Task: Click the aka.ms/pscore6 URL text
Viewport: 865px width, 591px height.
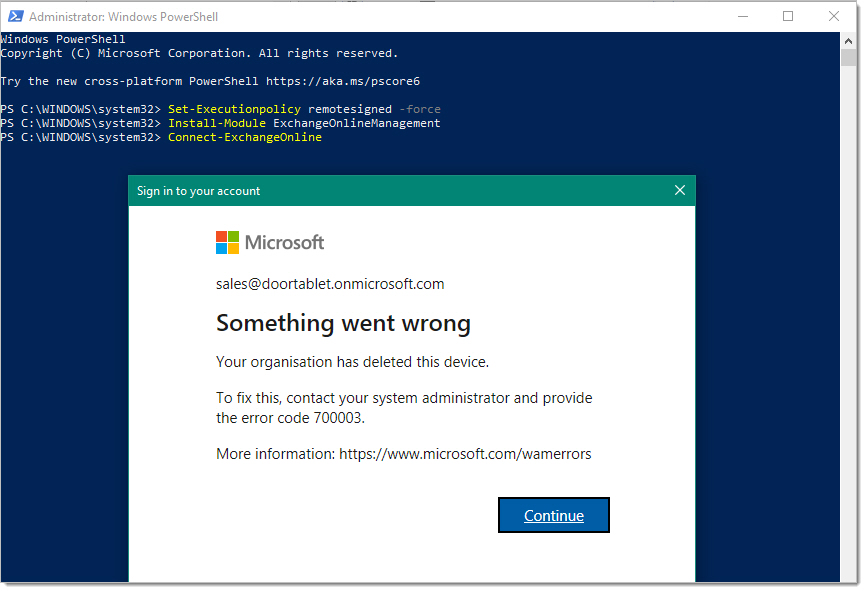Action: pos(343,81)
